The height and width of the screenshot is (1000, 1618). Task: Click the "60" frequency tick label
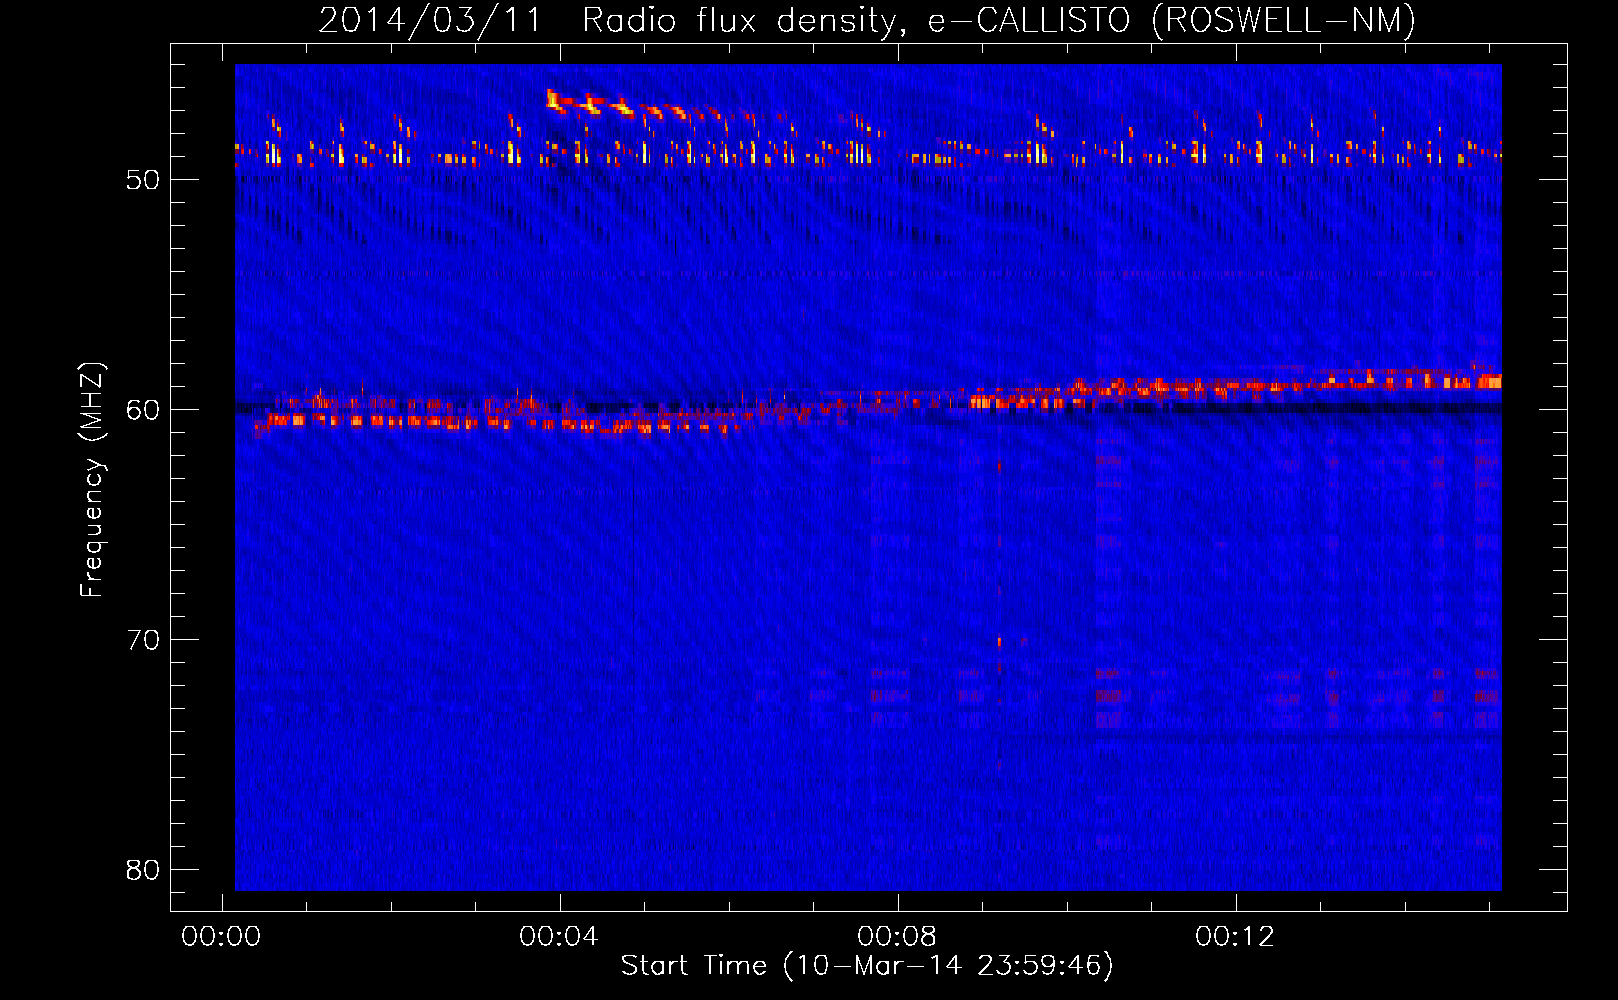point(143,410)
